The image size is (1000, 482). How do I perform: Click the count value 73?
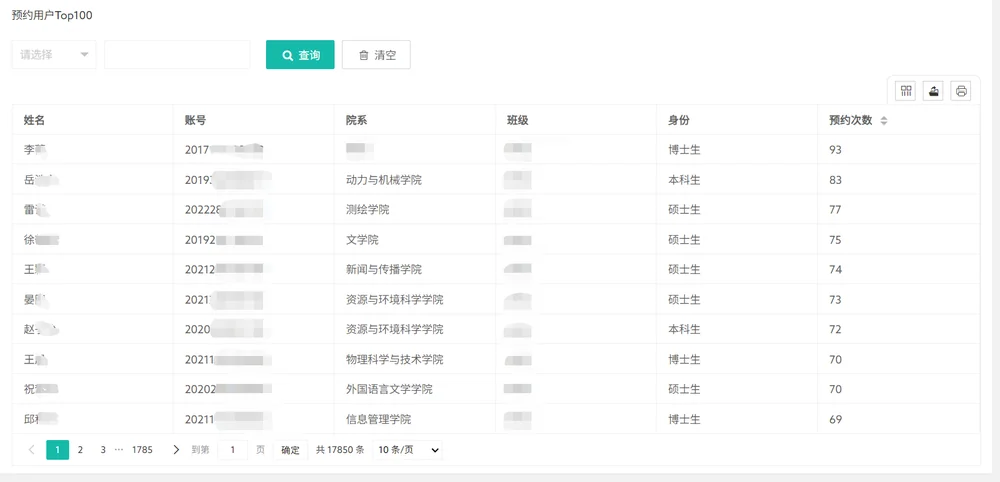click(x=835, y=300)
